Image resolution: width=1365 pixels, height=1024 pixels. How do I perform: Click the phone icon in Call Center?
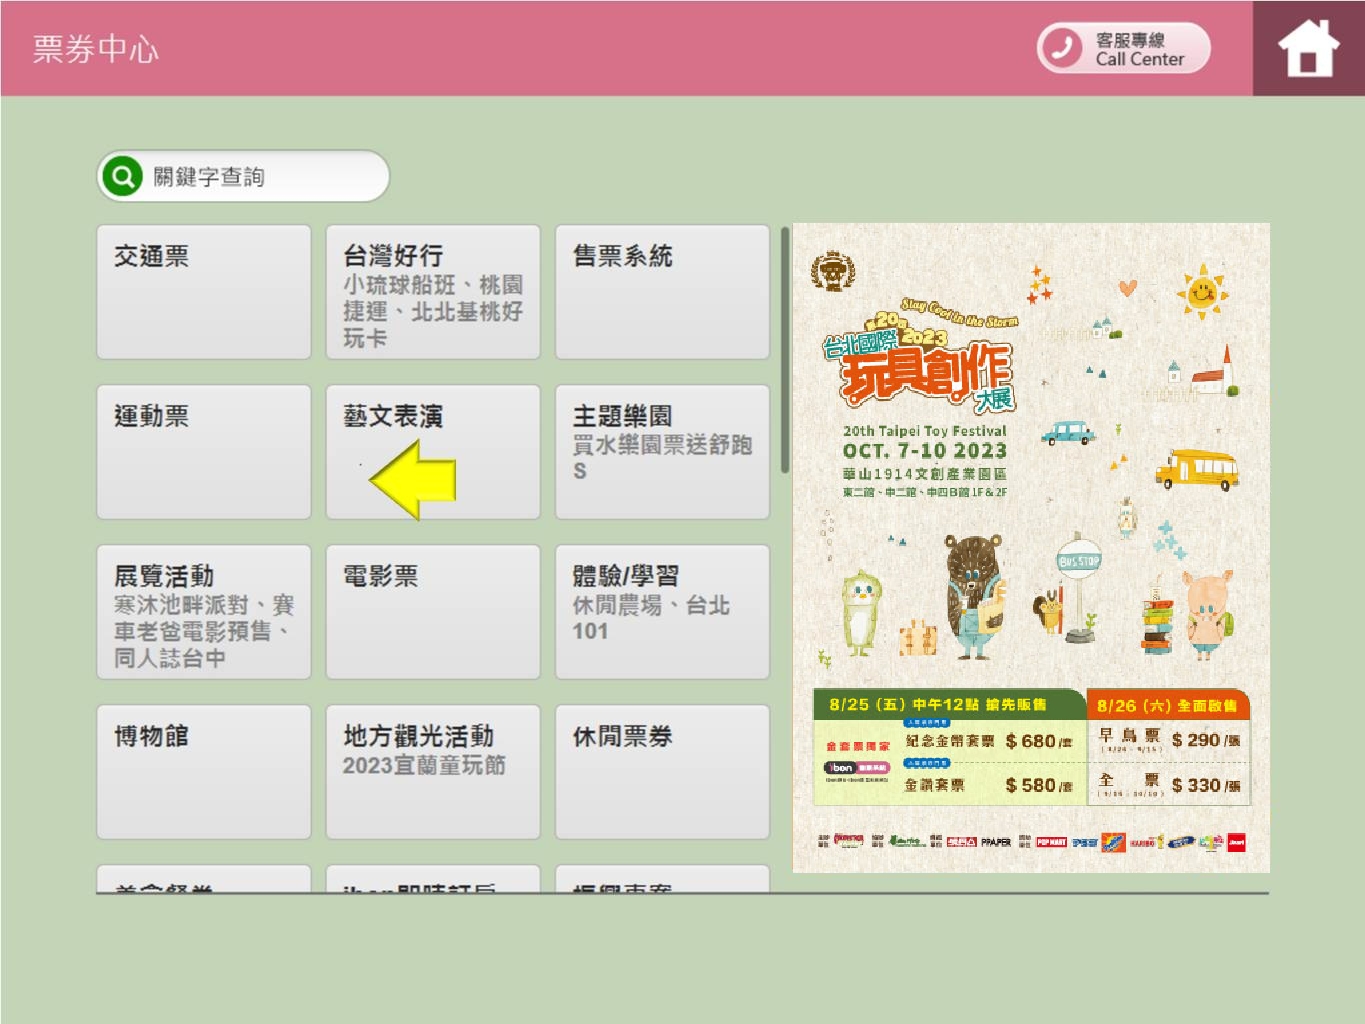(x=1061, y=48)
